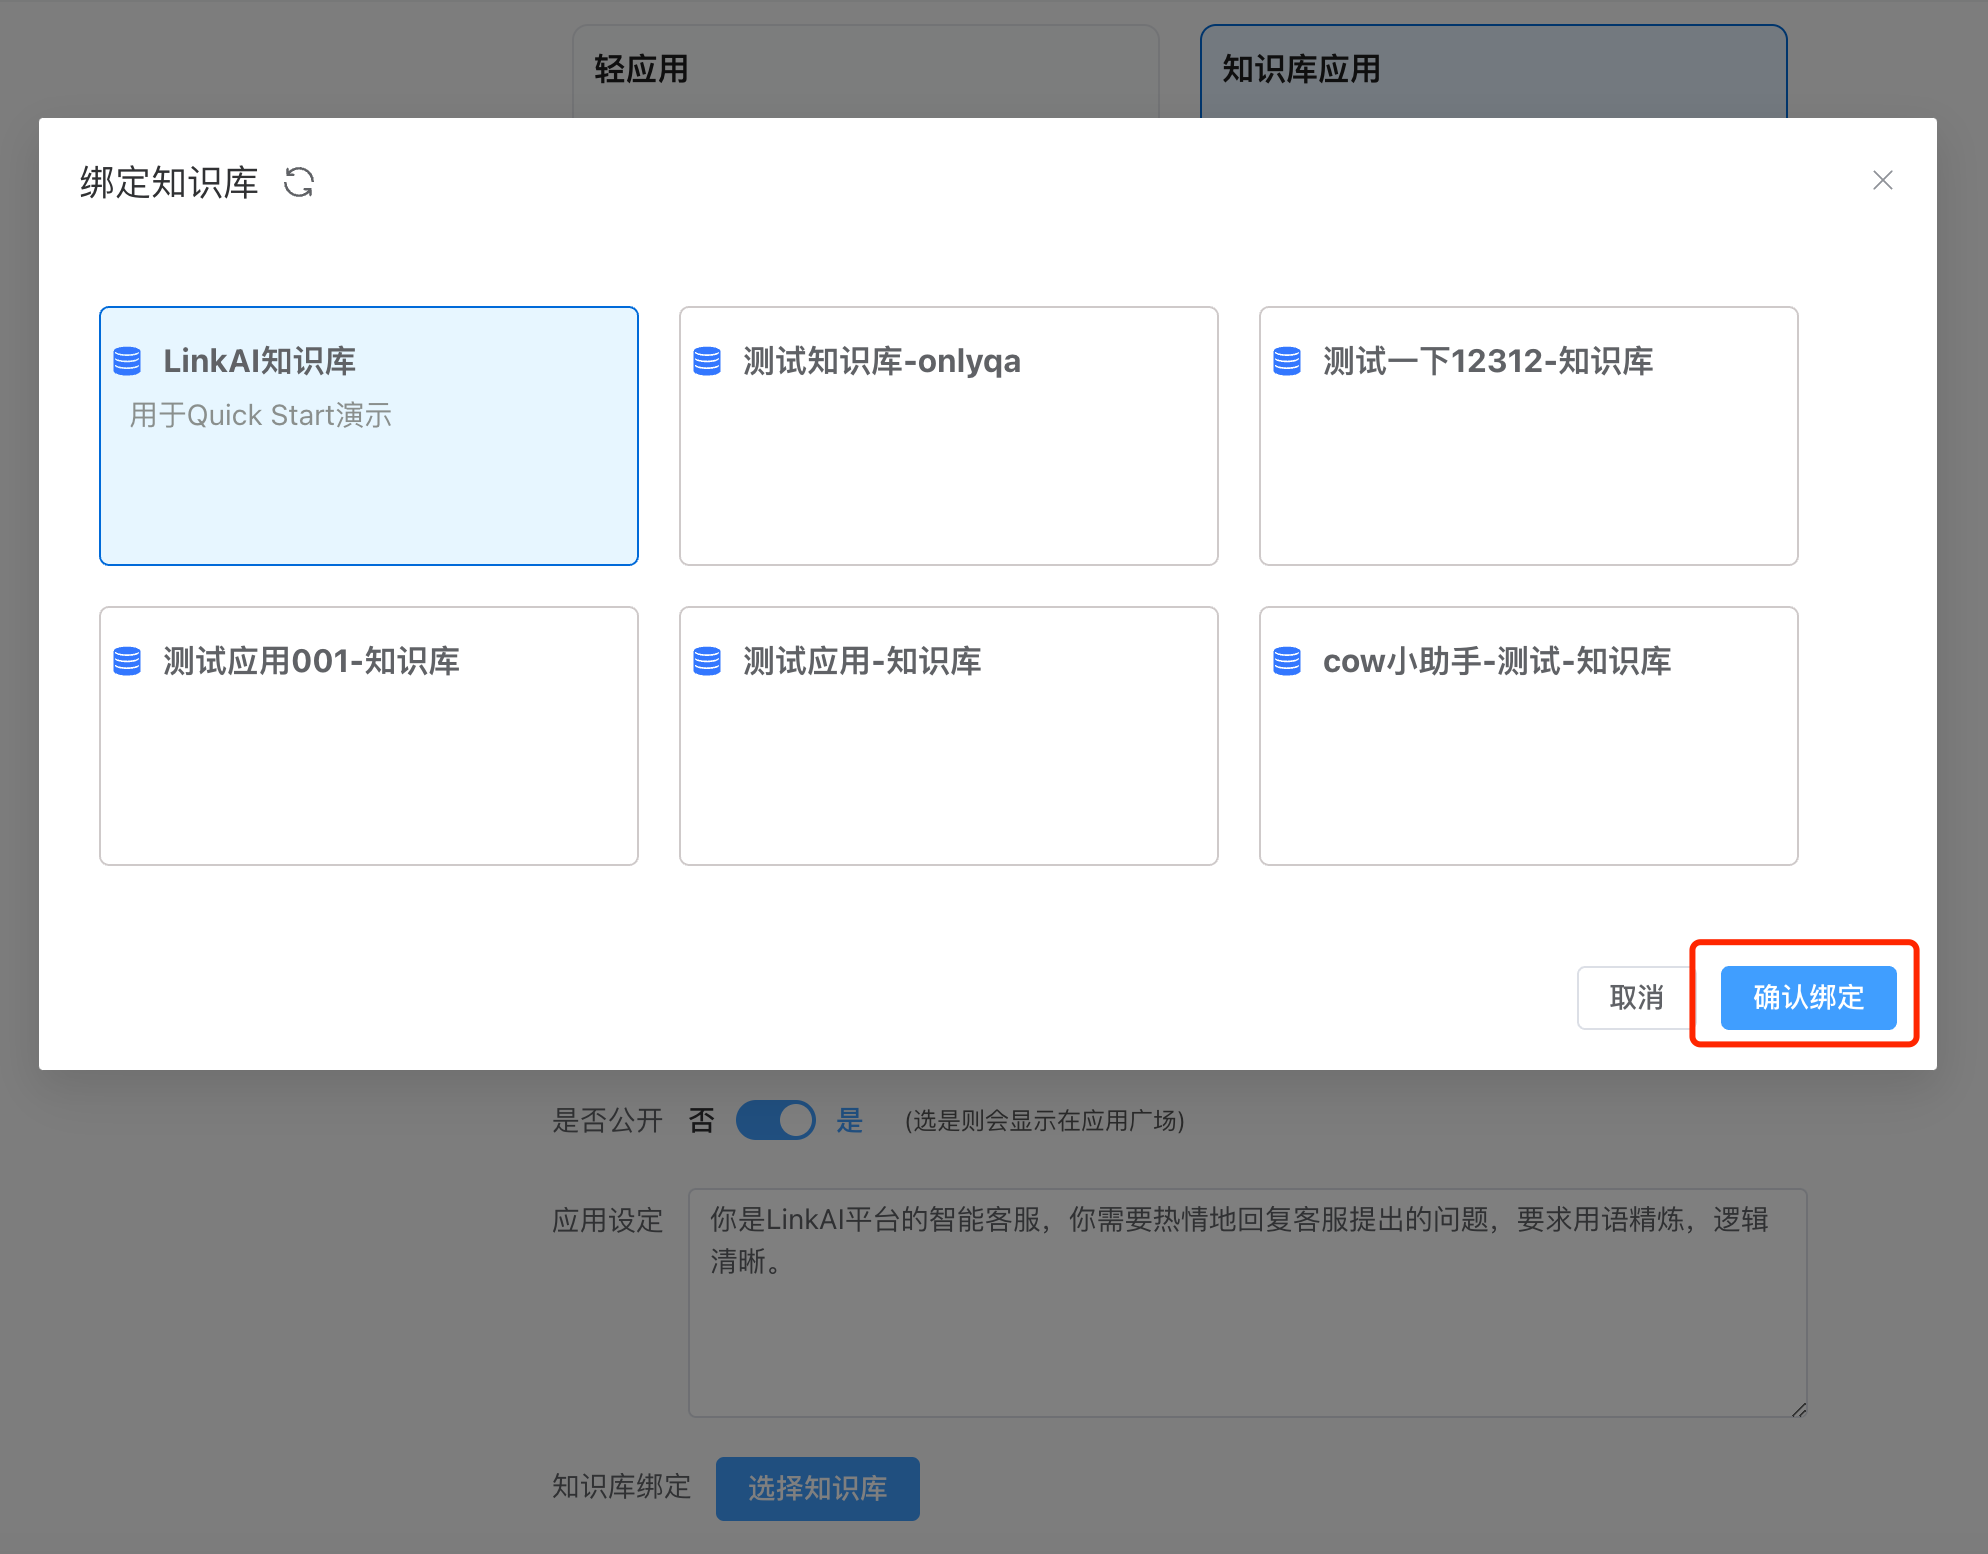
Task: Click into the 应用设定 text area
Action: pos(1247,1302)
